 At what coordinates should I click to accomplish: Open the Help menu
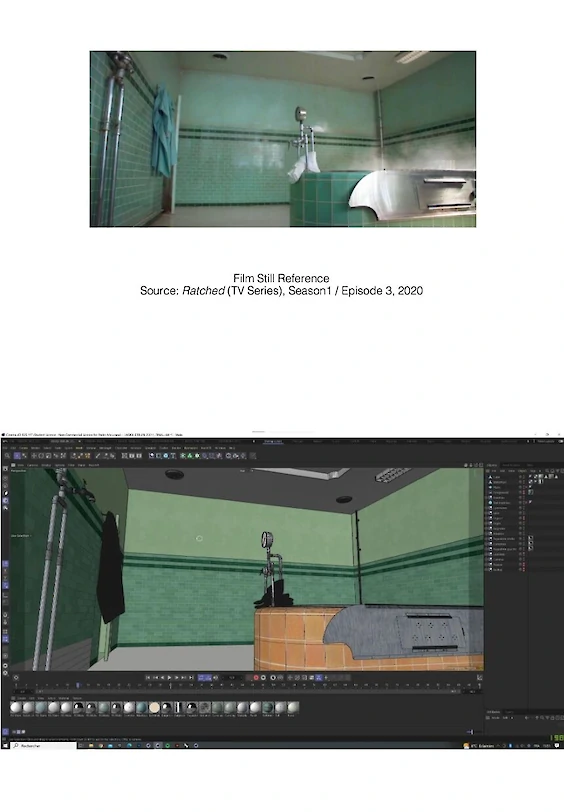tap(232, 448)
